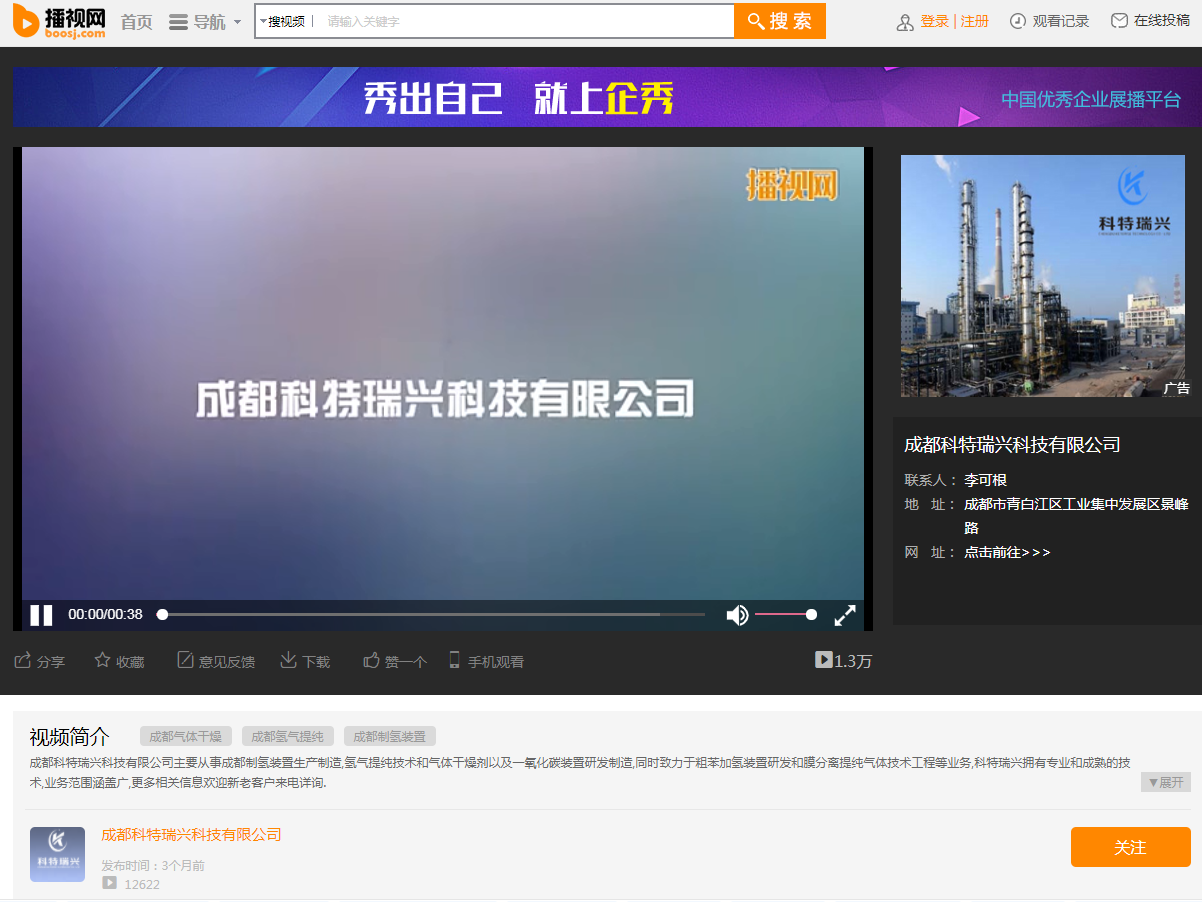Open the navigation dropdown menu
Viewport: 1202px width, 902px height.
click(x=205, y=22)
